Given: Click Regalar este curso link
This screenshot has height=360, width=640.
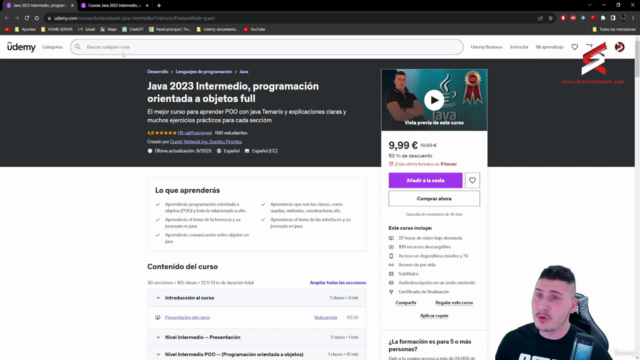Looking at the screenshot, I should (454, 303).
